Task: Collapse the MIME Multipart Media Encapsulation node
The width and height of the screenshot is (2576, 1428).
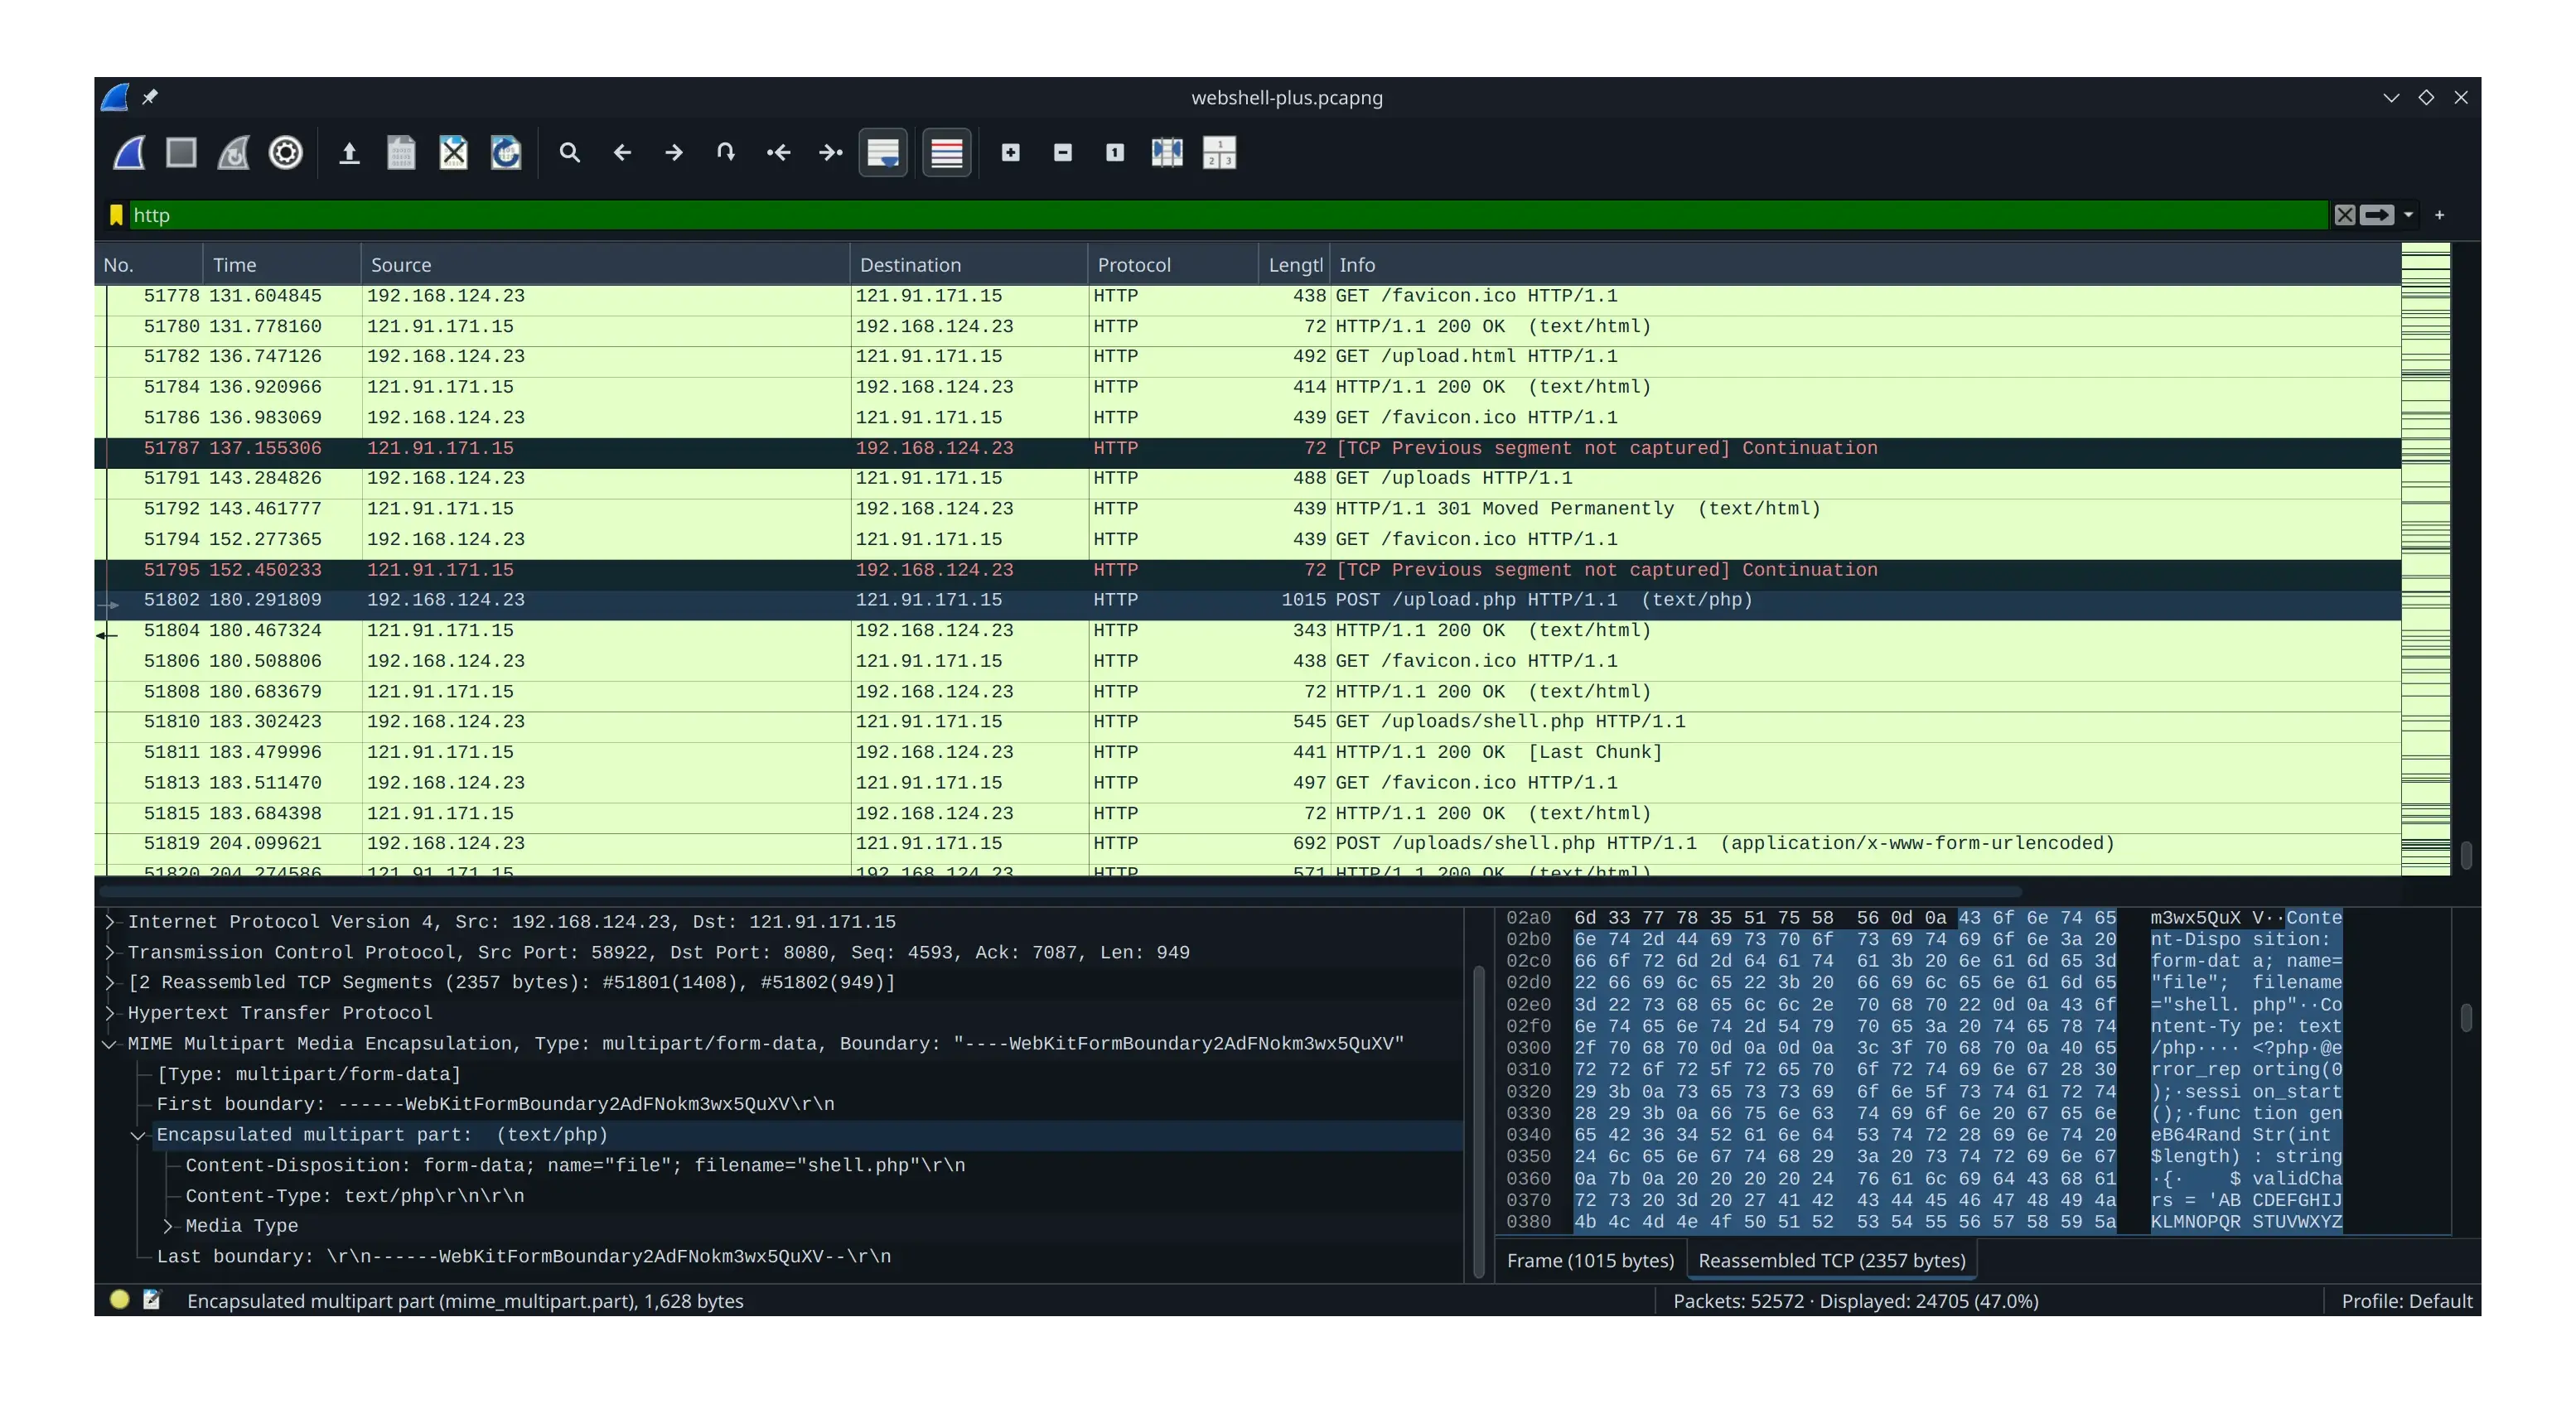Action: click(110, 1044)
